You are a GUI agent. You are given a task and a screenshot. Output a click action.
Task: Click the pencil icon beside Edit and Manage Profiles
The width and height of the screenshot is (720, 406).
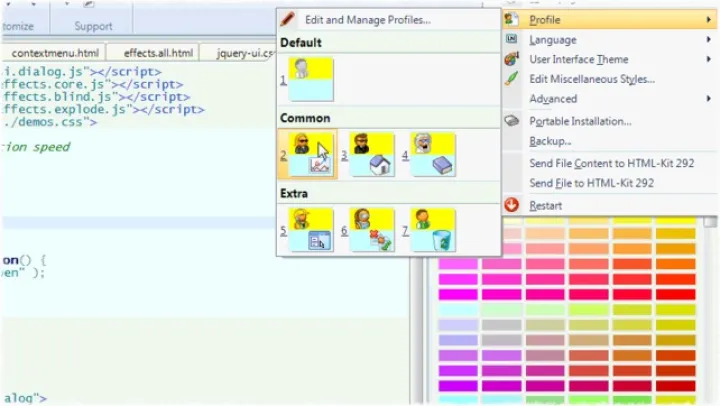pyautogui.click(x=287, y=19)
